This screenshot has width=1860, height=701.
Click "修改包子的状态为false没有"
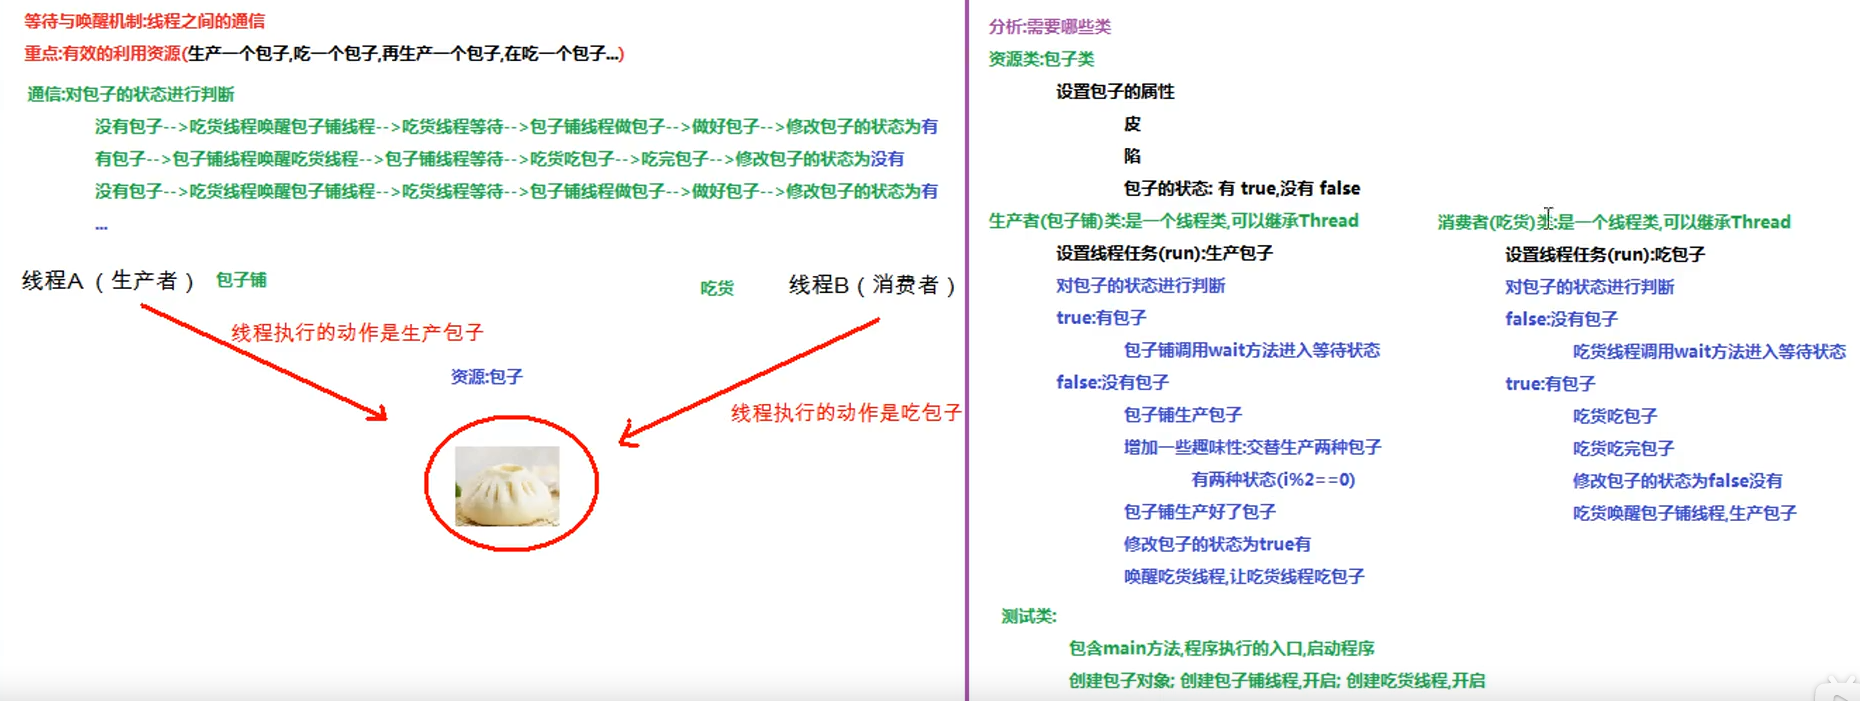(x=1677, y=481)
